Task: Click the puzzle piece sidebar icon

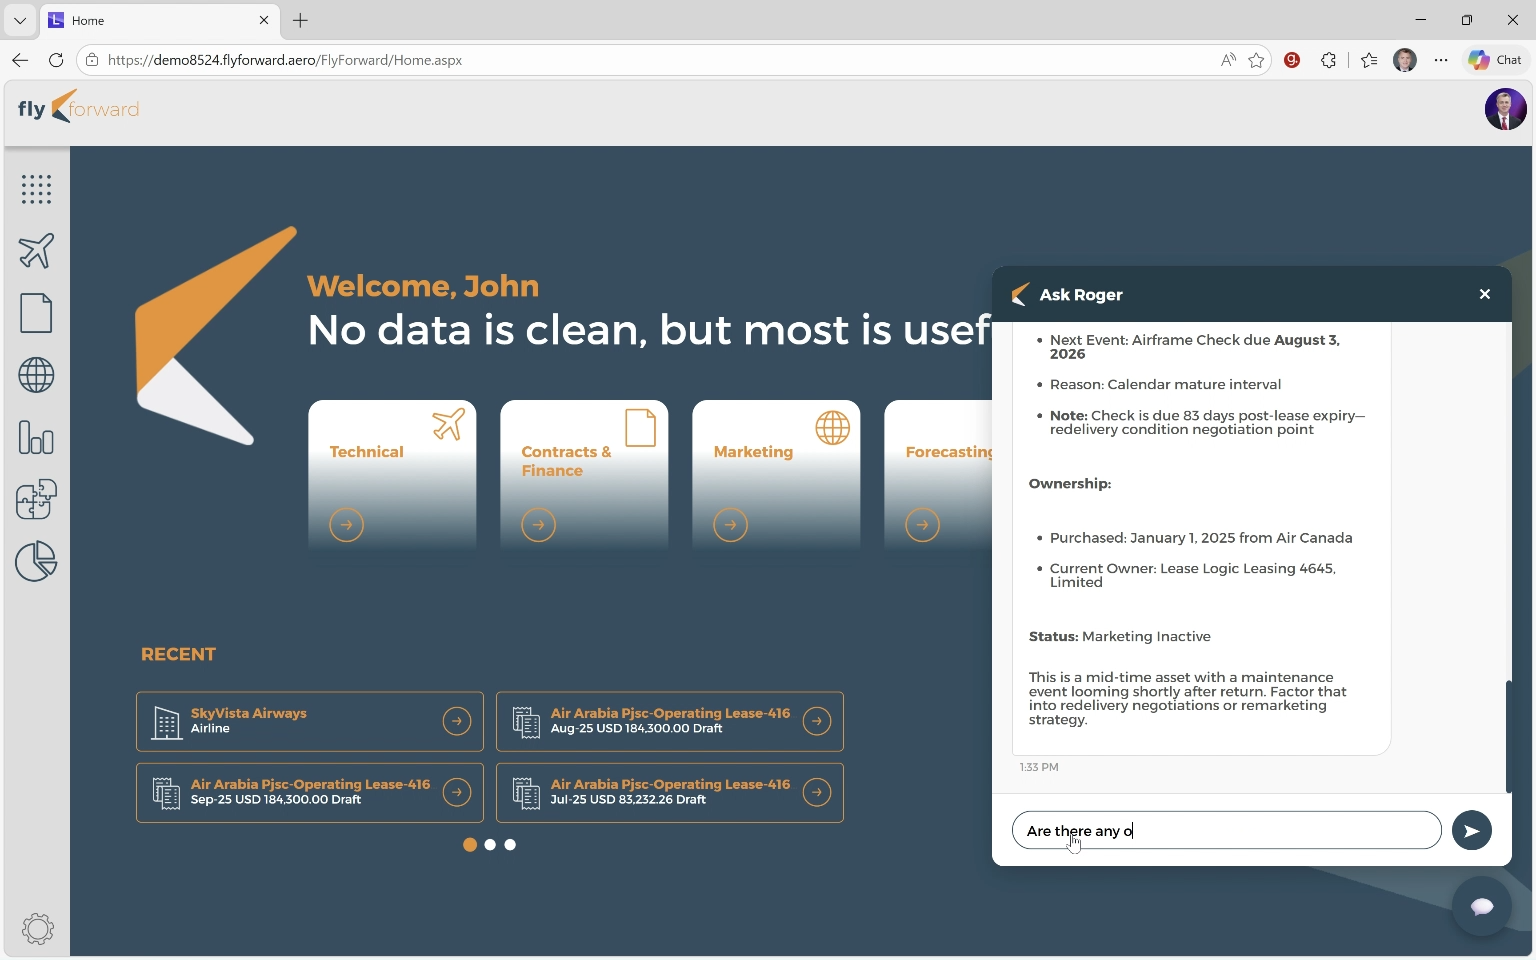Action: pos(36,500)
